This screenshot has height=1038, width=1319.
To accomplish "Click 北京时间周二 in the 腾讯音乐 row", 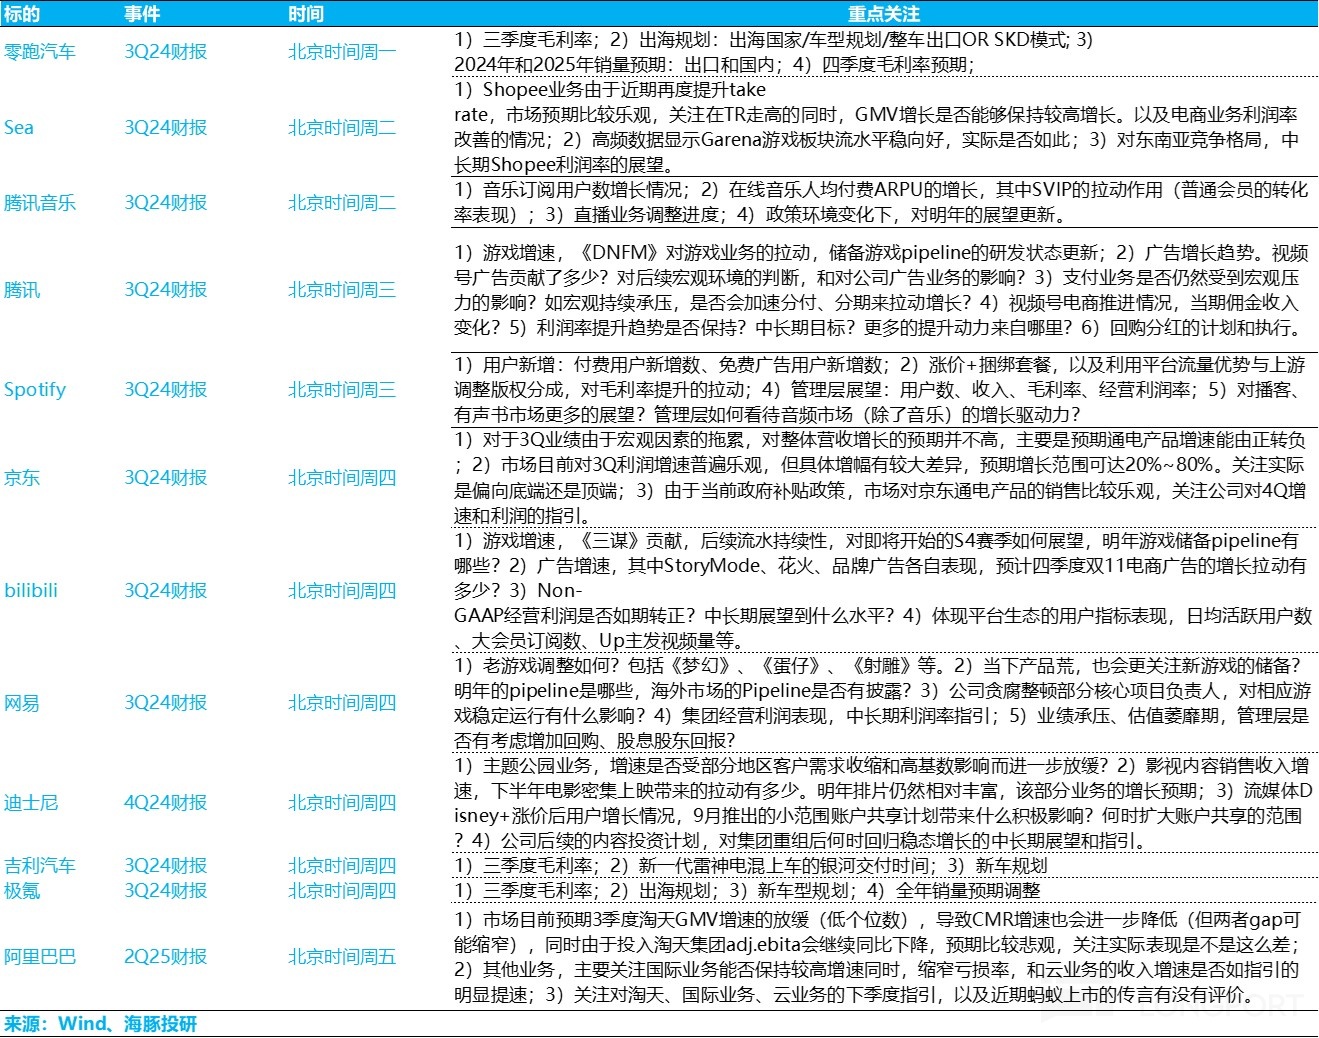I will click(x=342, y=203).
